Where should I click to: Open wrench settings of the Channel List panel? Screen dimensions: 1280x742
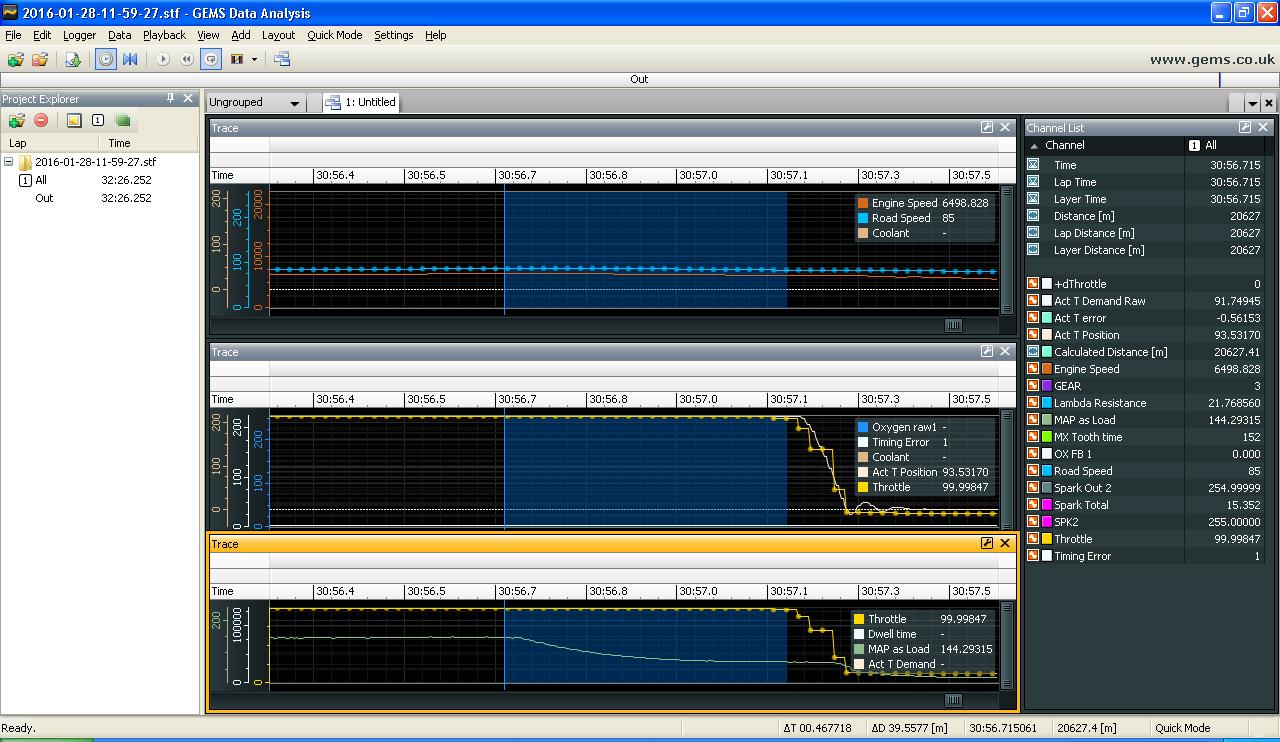[x=1245, y=128]
